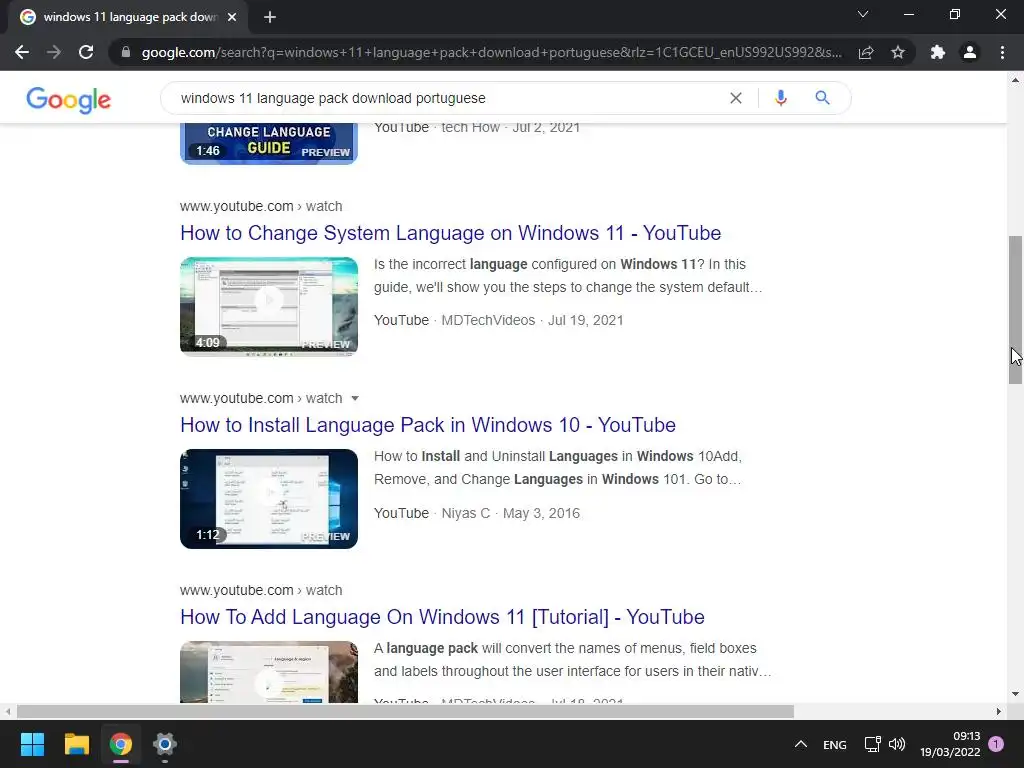The image size is (1024, 768).
Task: Click the vertical scrollbar down arrow
Action: 1015,694
